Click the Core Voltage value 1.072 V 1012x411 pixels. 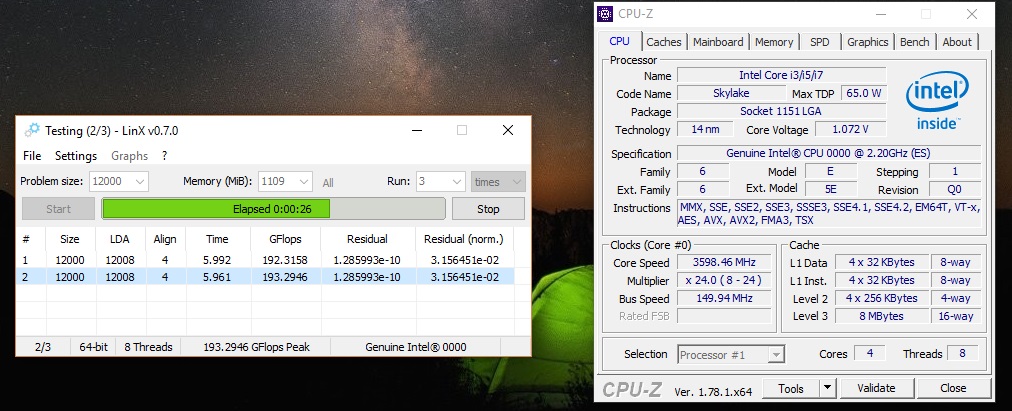[x=851, y=129]
